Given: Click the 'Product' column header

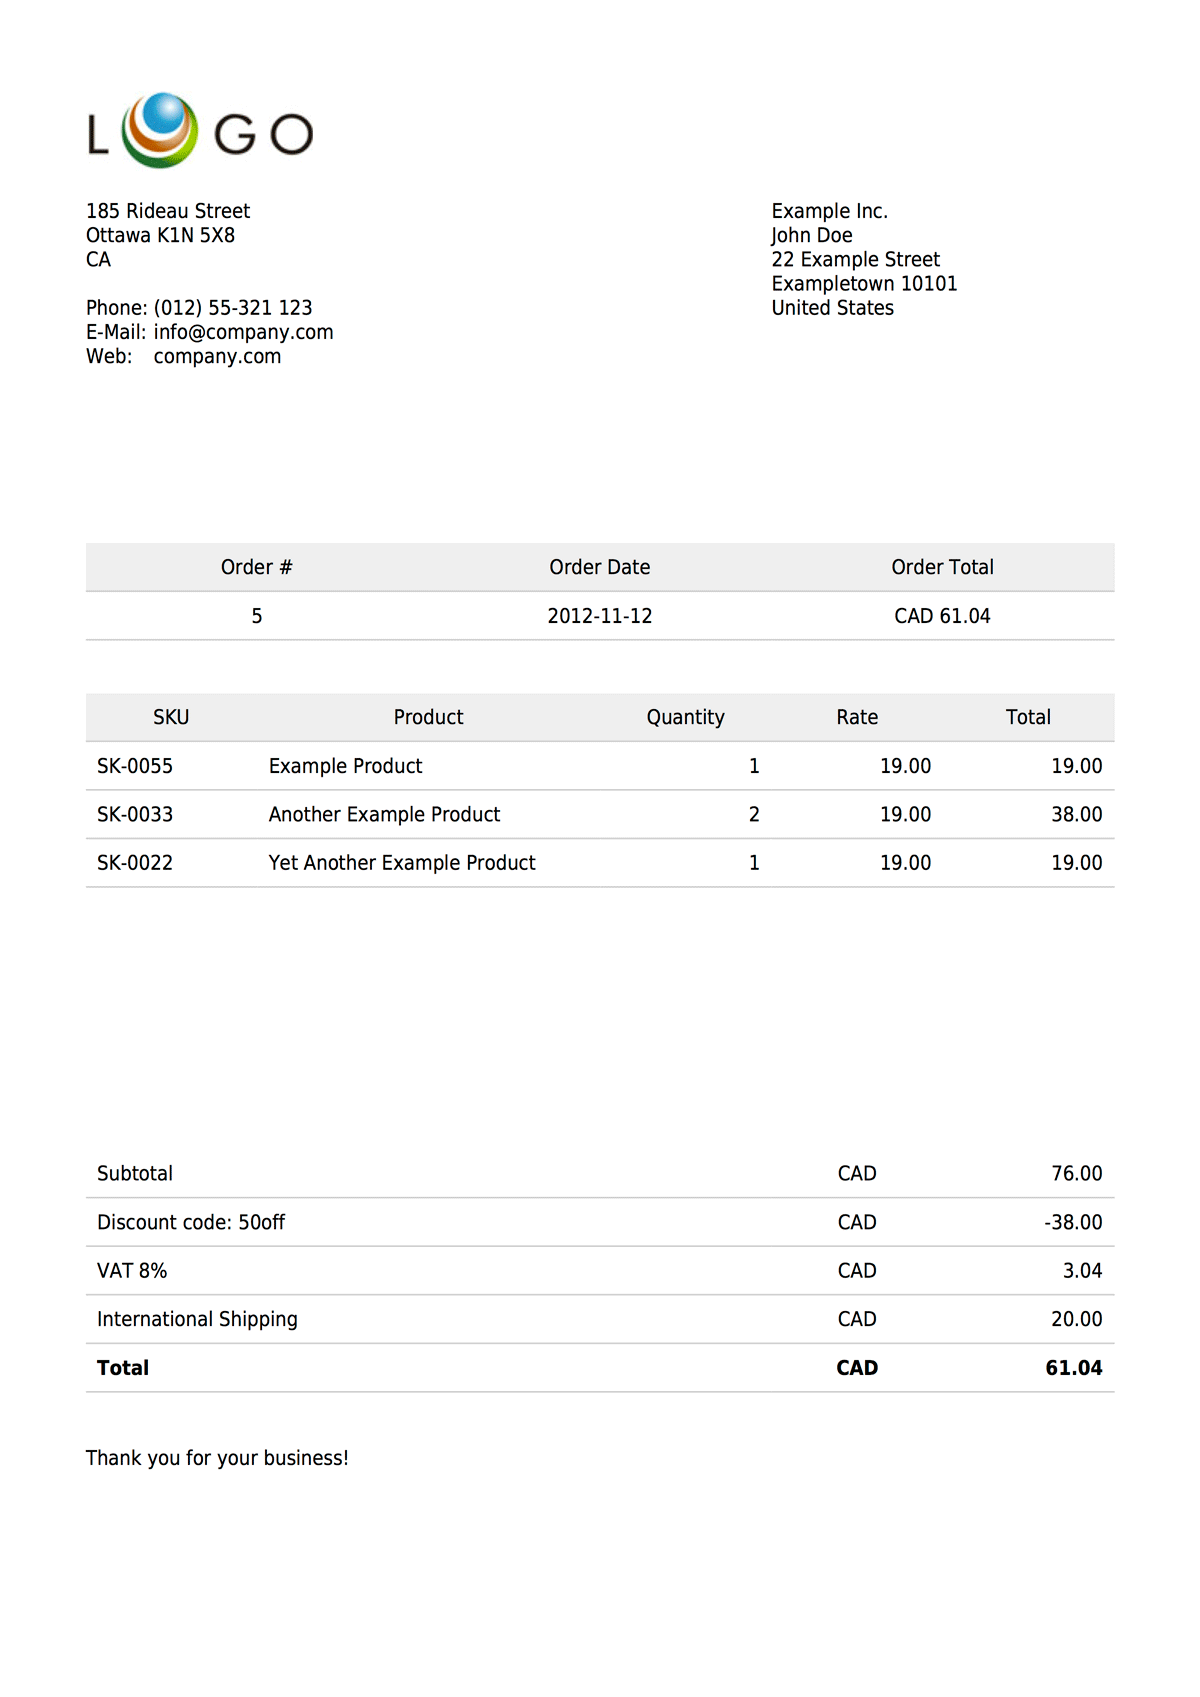Looking at the screenshot, I should tap(429, 717).
